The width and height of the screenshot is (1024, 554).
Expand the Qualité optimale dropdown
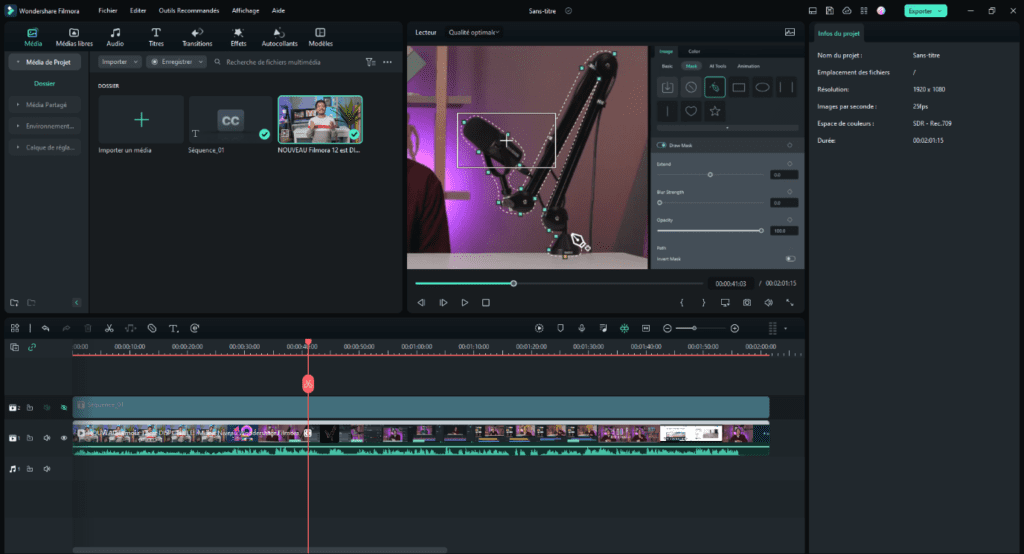pos(474,32)
